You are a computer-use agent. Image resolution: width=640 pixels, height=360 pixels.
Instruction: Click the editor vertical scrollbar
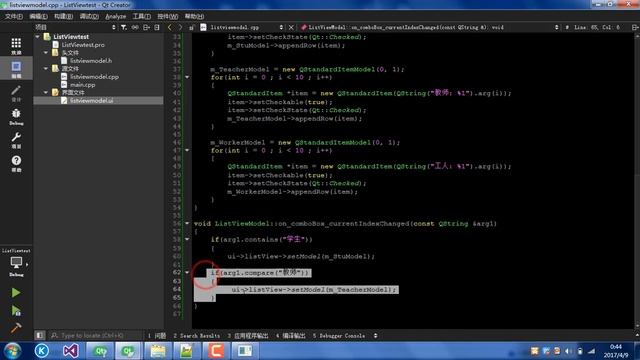[637, 180]
